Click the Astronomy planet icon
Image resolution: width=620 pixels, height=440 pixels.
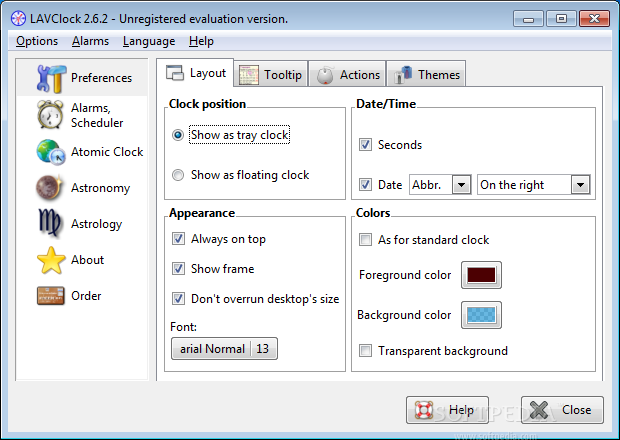click(x=49, y=187)
